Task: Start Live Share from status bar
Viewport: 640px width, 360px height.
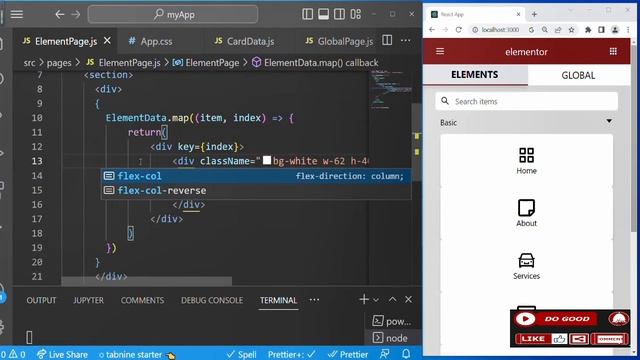Action: [x=62, y=354]
